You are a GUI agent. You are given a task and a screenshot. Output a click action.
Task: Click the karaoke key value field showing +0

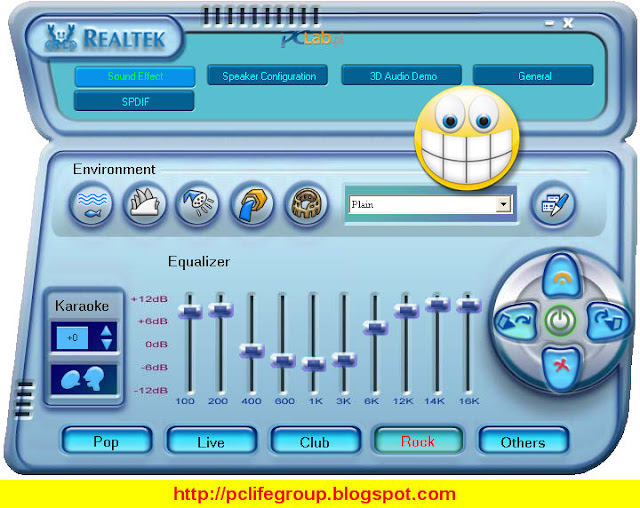72,338
